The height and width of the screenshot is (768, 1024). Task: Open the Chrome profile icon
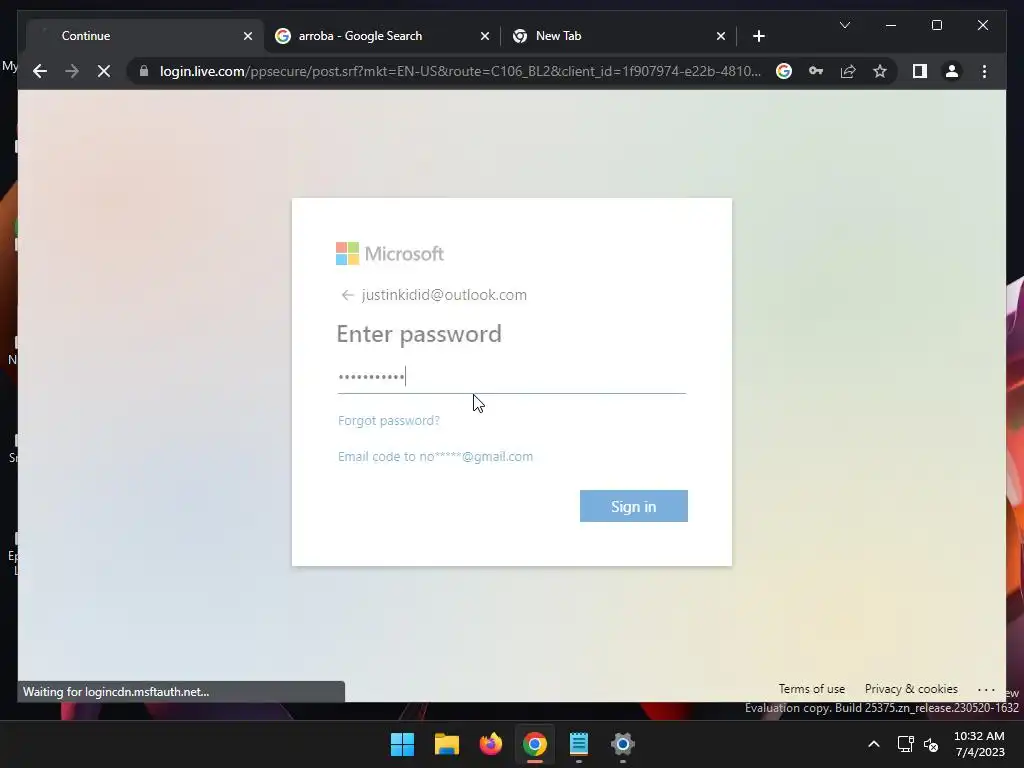pyautogui.click(x=952, y=71)
